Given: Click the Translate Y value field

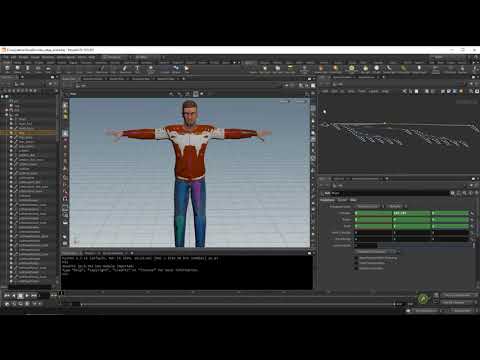Looking at the screenshot, I should click(x=412, y=213).
